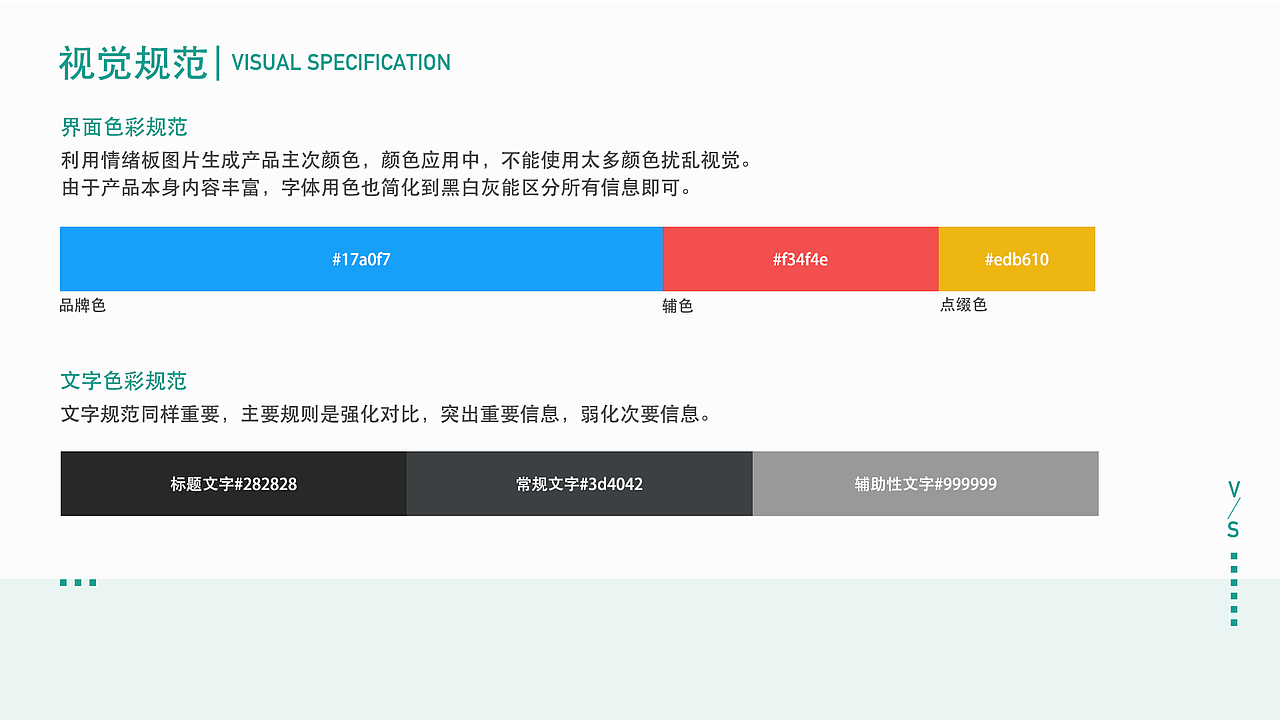Click the 界面色彩规范 section heading
The height and width of the screenshot is (720, 1280).
coord(124,127)
